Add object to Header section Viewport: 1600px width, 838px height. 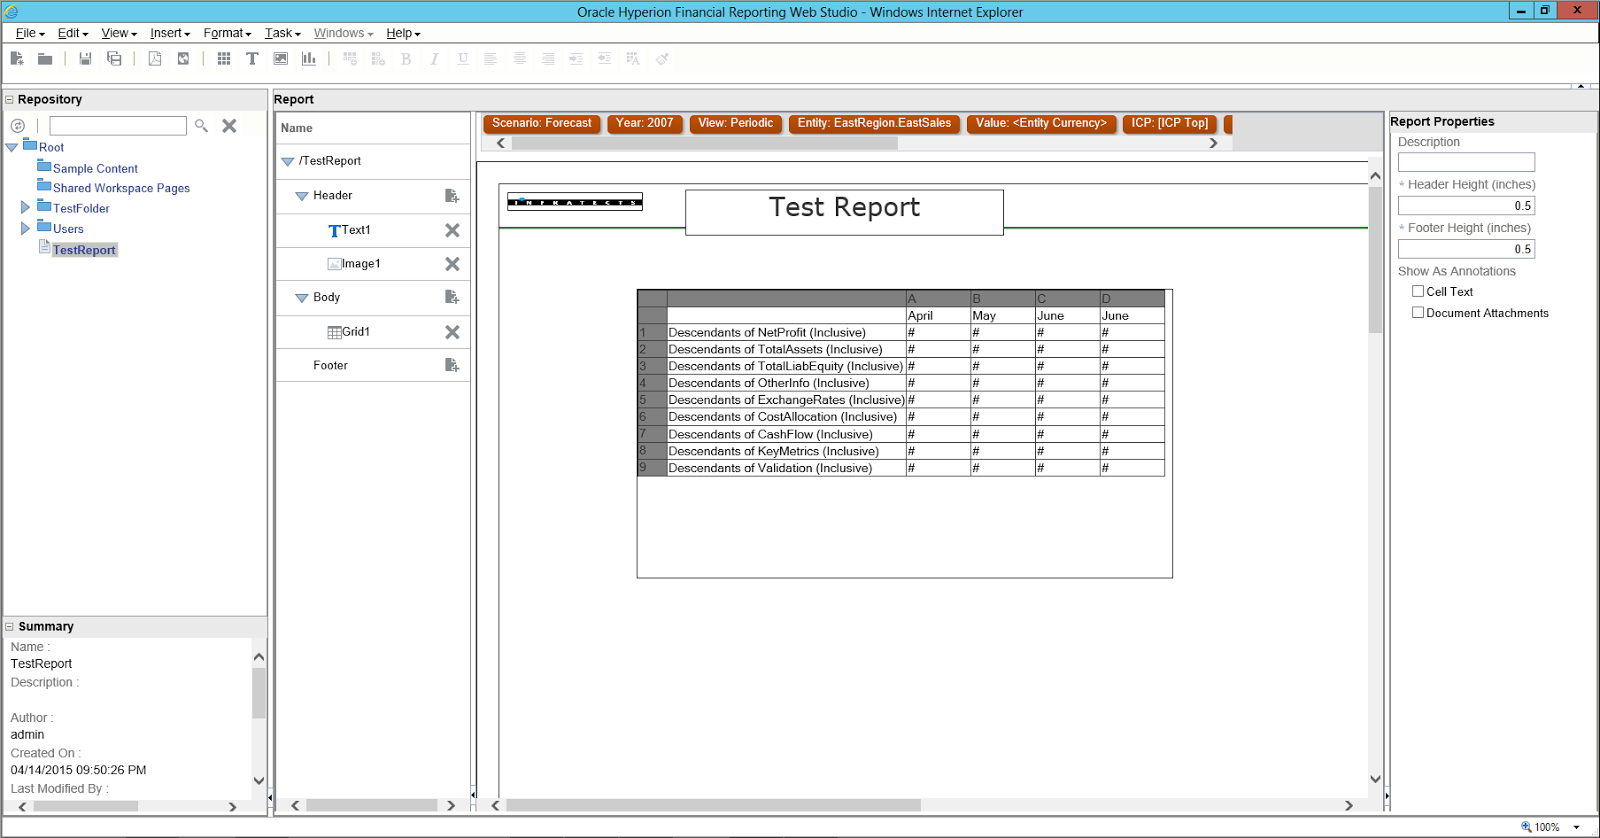[x=452, y=196]
